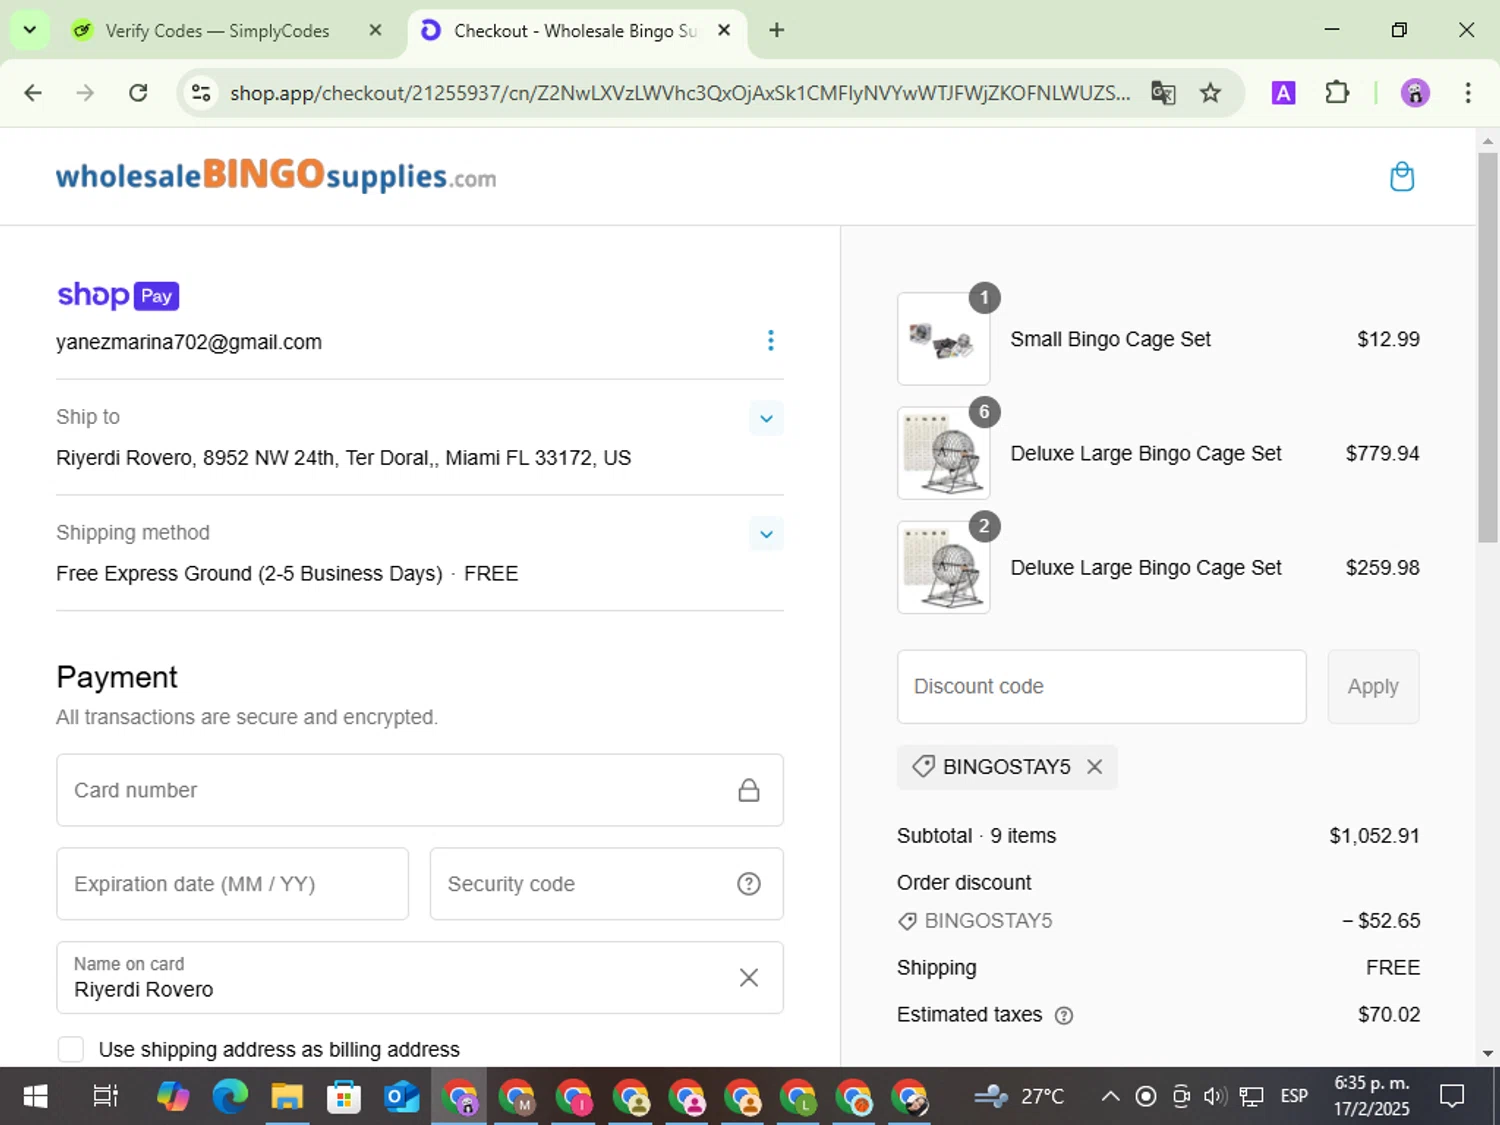Click the security code help question mark

pos(748,884)
